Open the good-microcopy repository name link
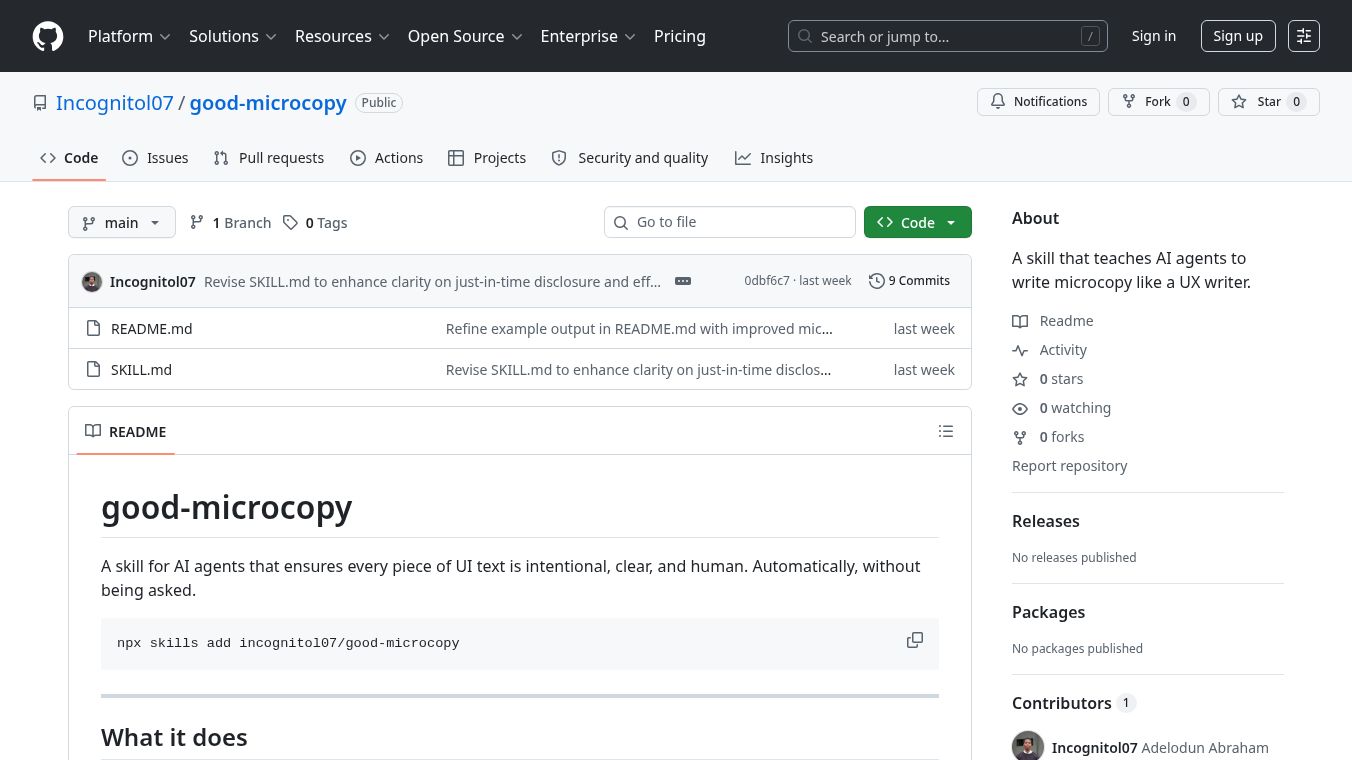Screen dimensions: 1352x760 coord(268,103)
